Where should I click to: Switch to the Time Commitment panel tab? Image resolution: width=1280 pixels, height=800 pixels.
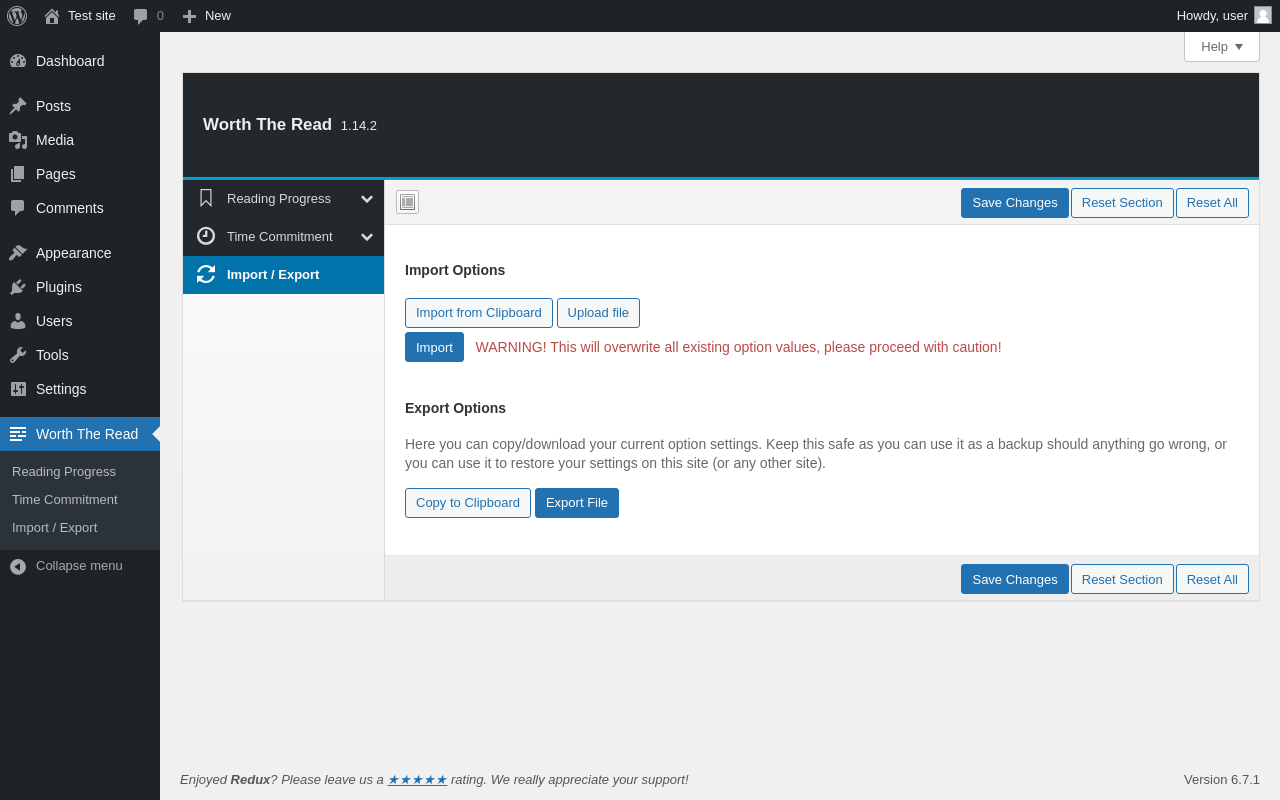[x=283, y=237]
